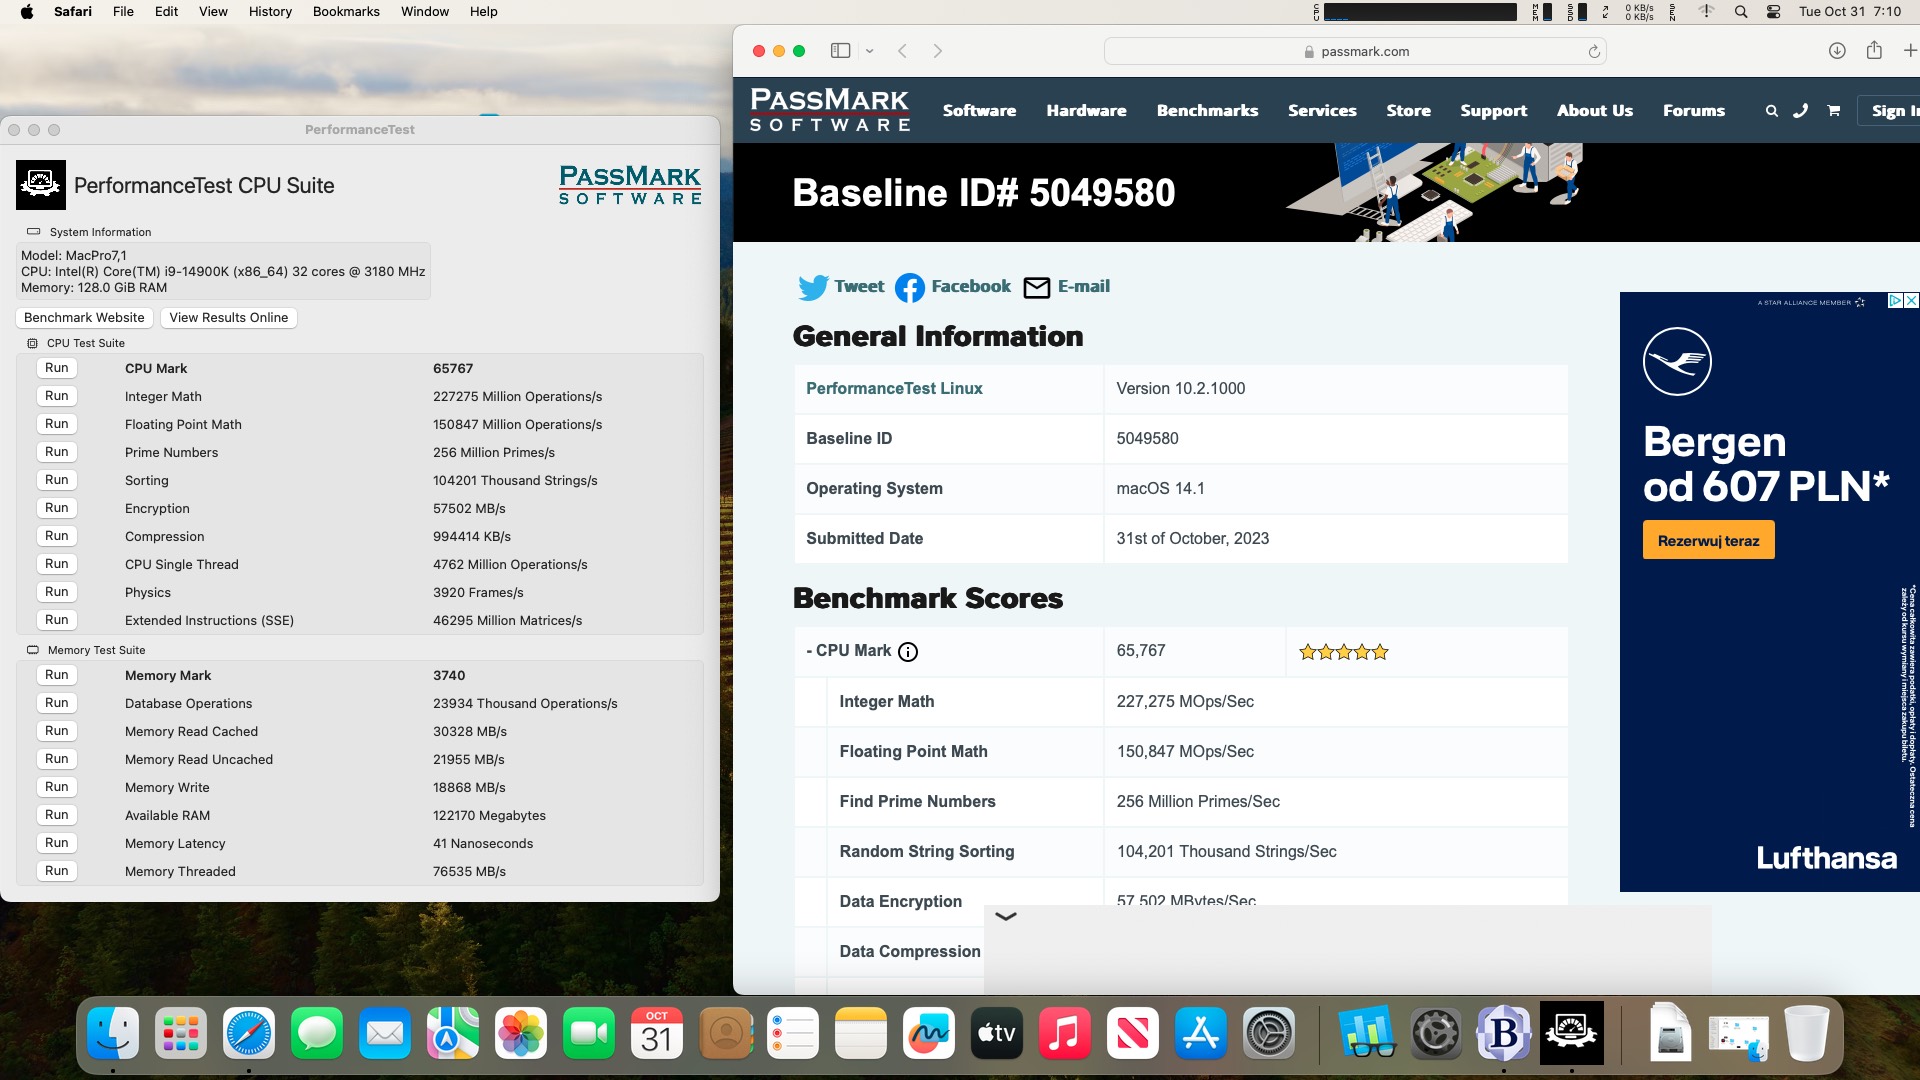This screenshot has height=1080, width=1920.
Task: Click the passmark.com address bar
Action: (x=1364, y=52)
